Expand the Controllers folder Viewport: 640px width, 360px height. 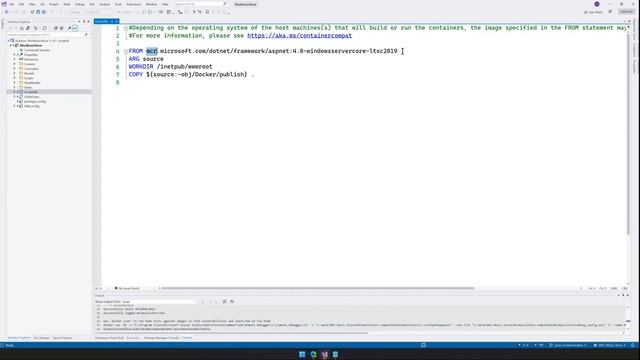click(x=14, y=69)
